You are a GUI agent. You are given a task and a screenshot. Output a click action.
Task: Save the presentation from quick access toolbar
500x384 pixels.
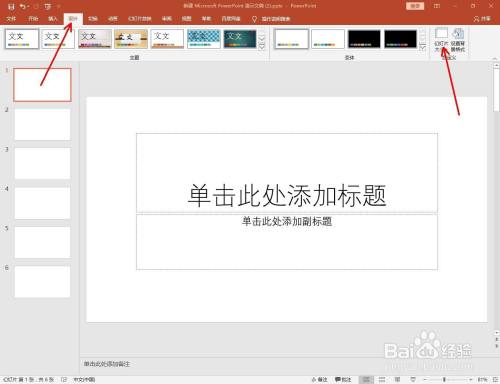(x=11, y=6)
